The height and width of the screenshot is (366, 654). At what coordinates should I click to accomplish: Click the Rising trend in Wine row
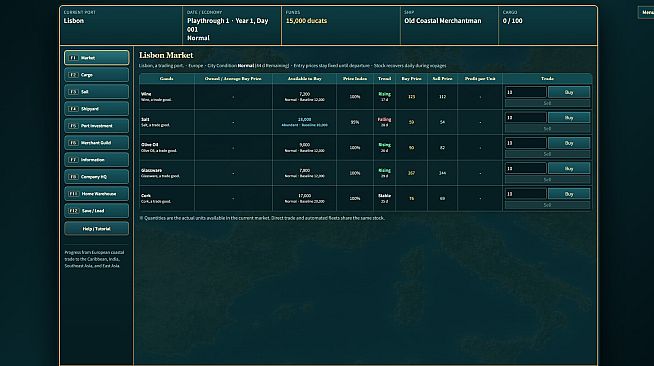tap(385, 94)
